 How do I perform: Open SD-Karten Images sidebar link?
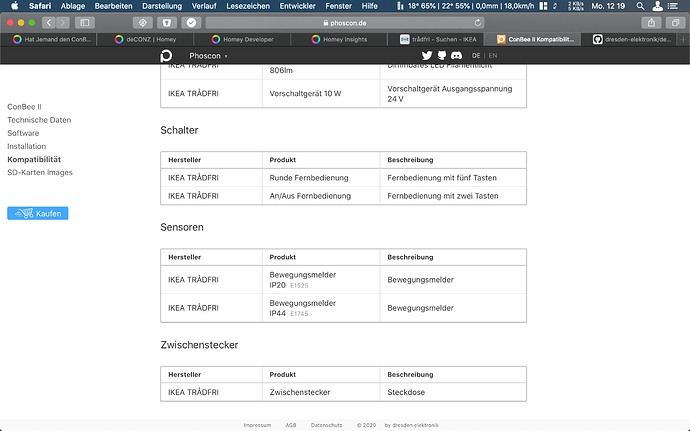40,173
